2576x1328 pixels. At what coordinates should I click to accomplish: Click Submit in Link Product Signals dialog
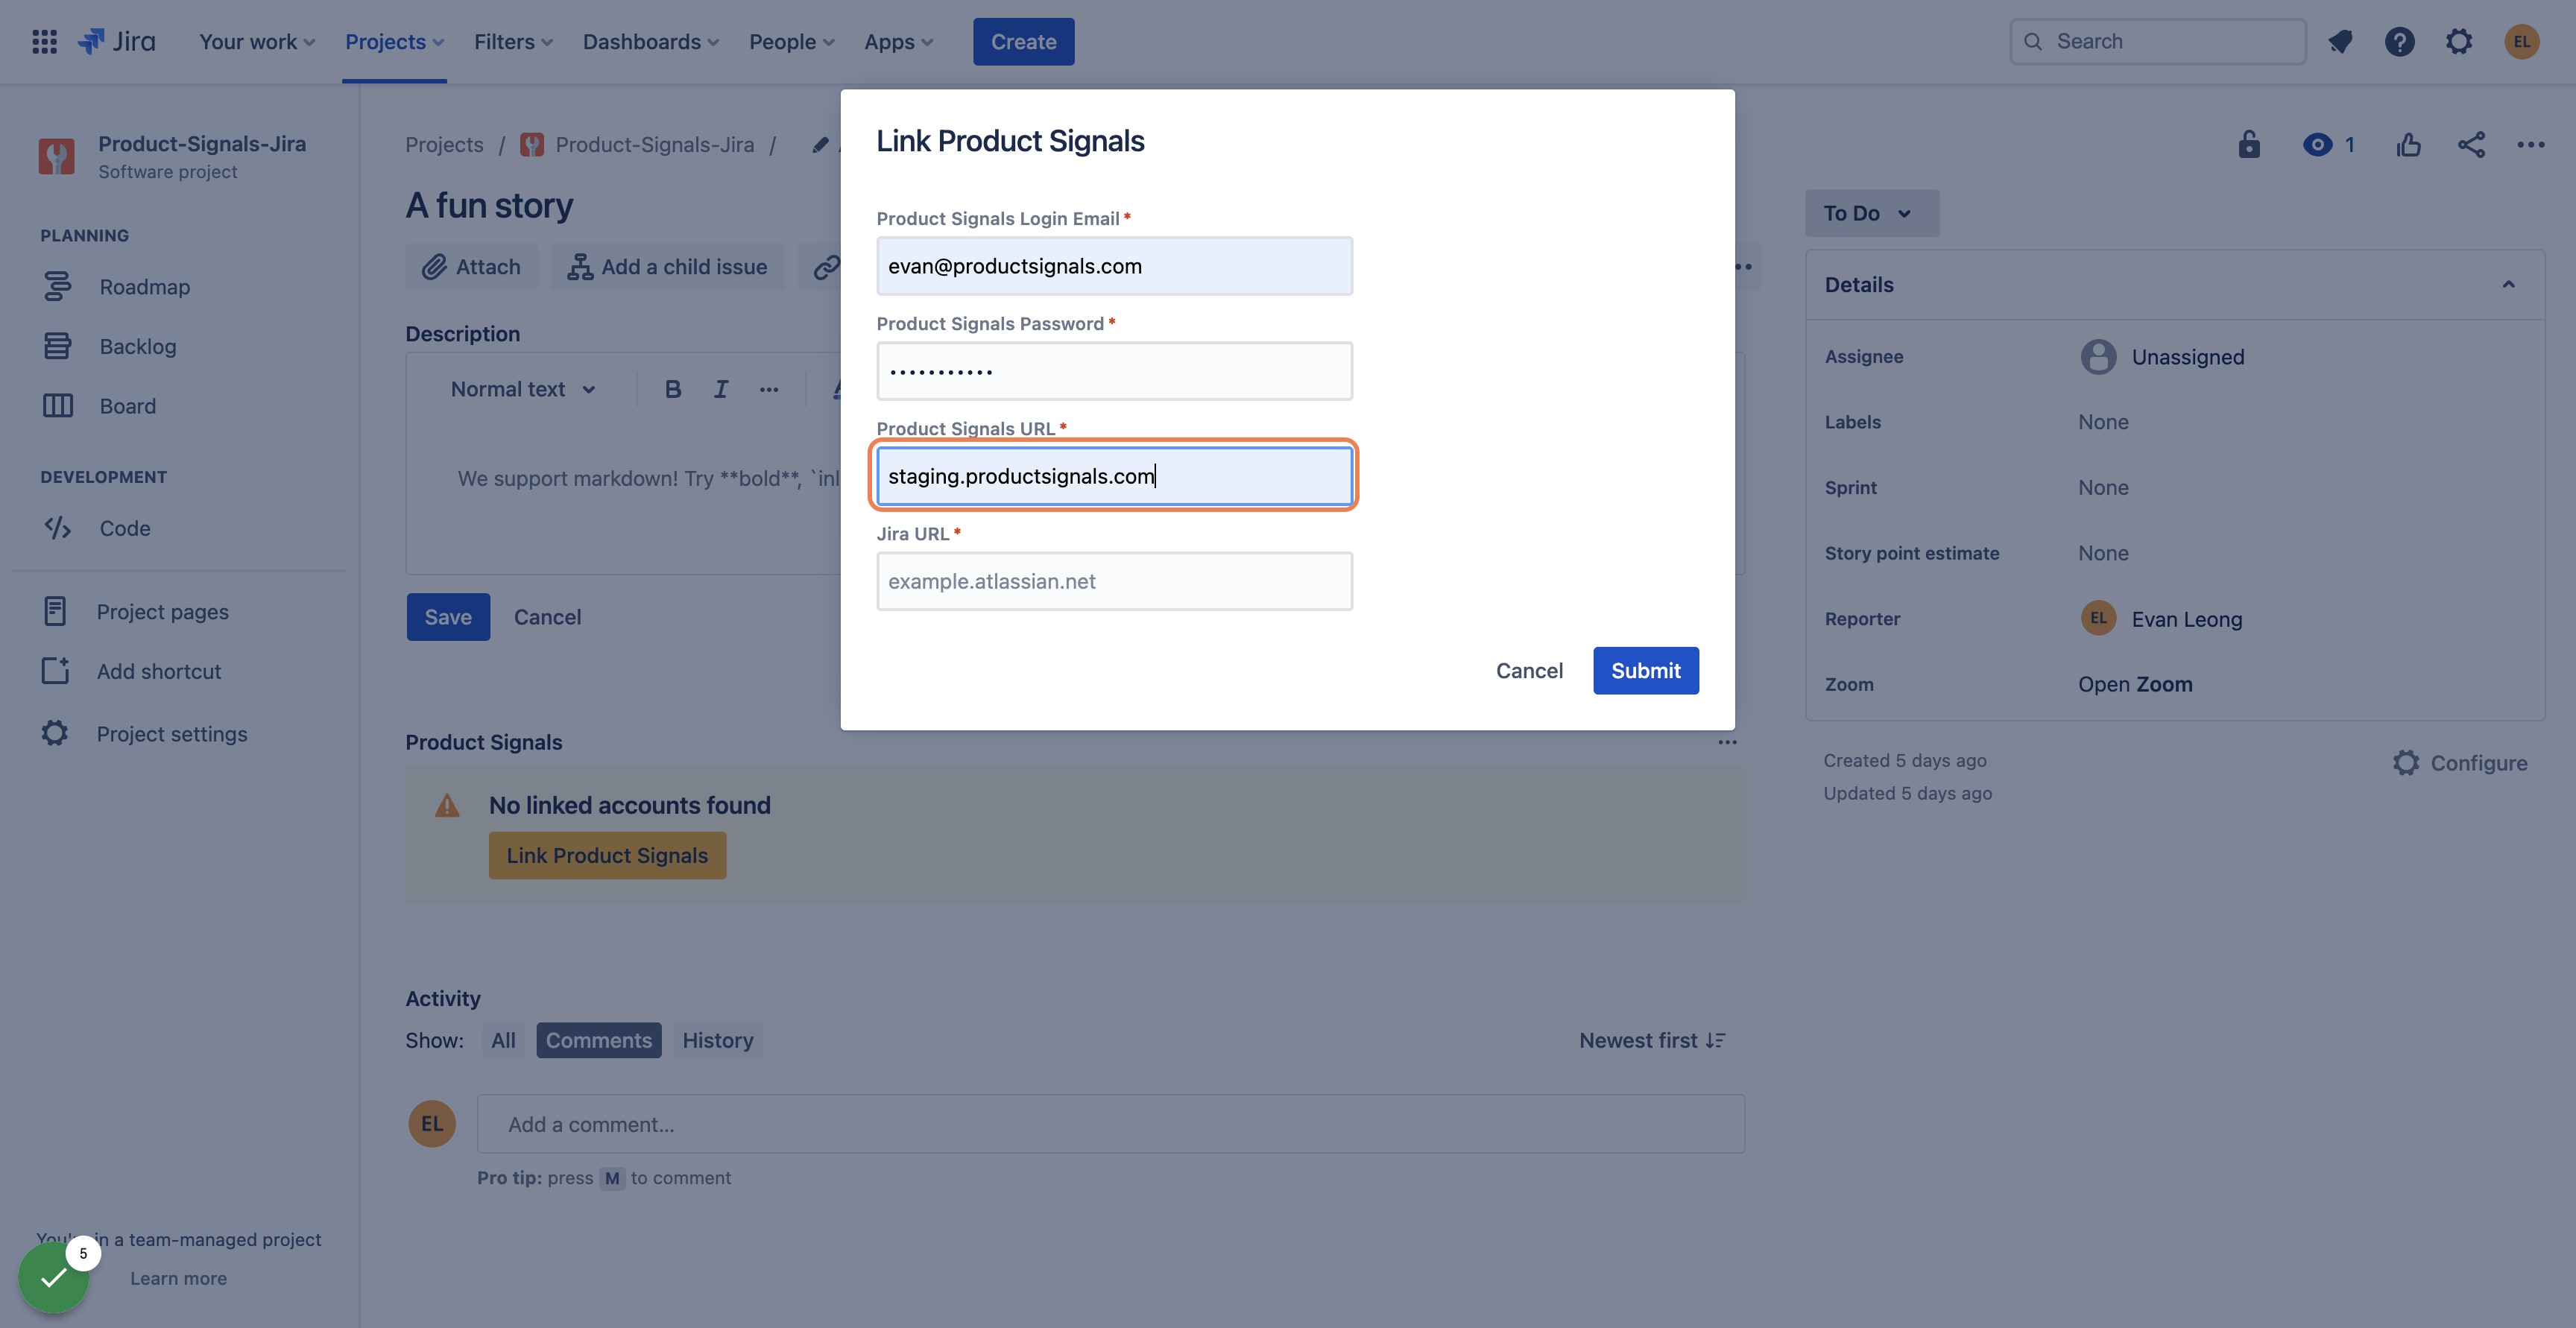[1645, 670]
